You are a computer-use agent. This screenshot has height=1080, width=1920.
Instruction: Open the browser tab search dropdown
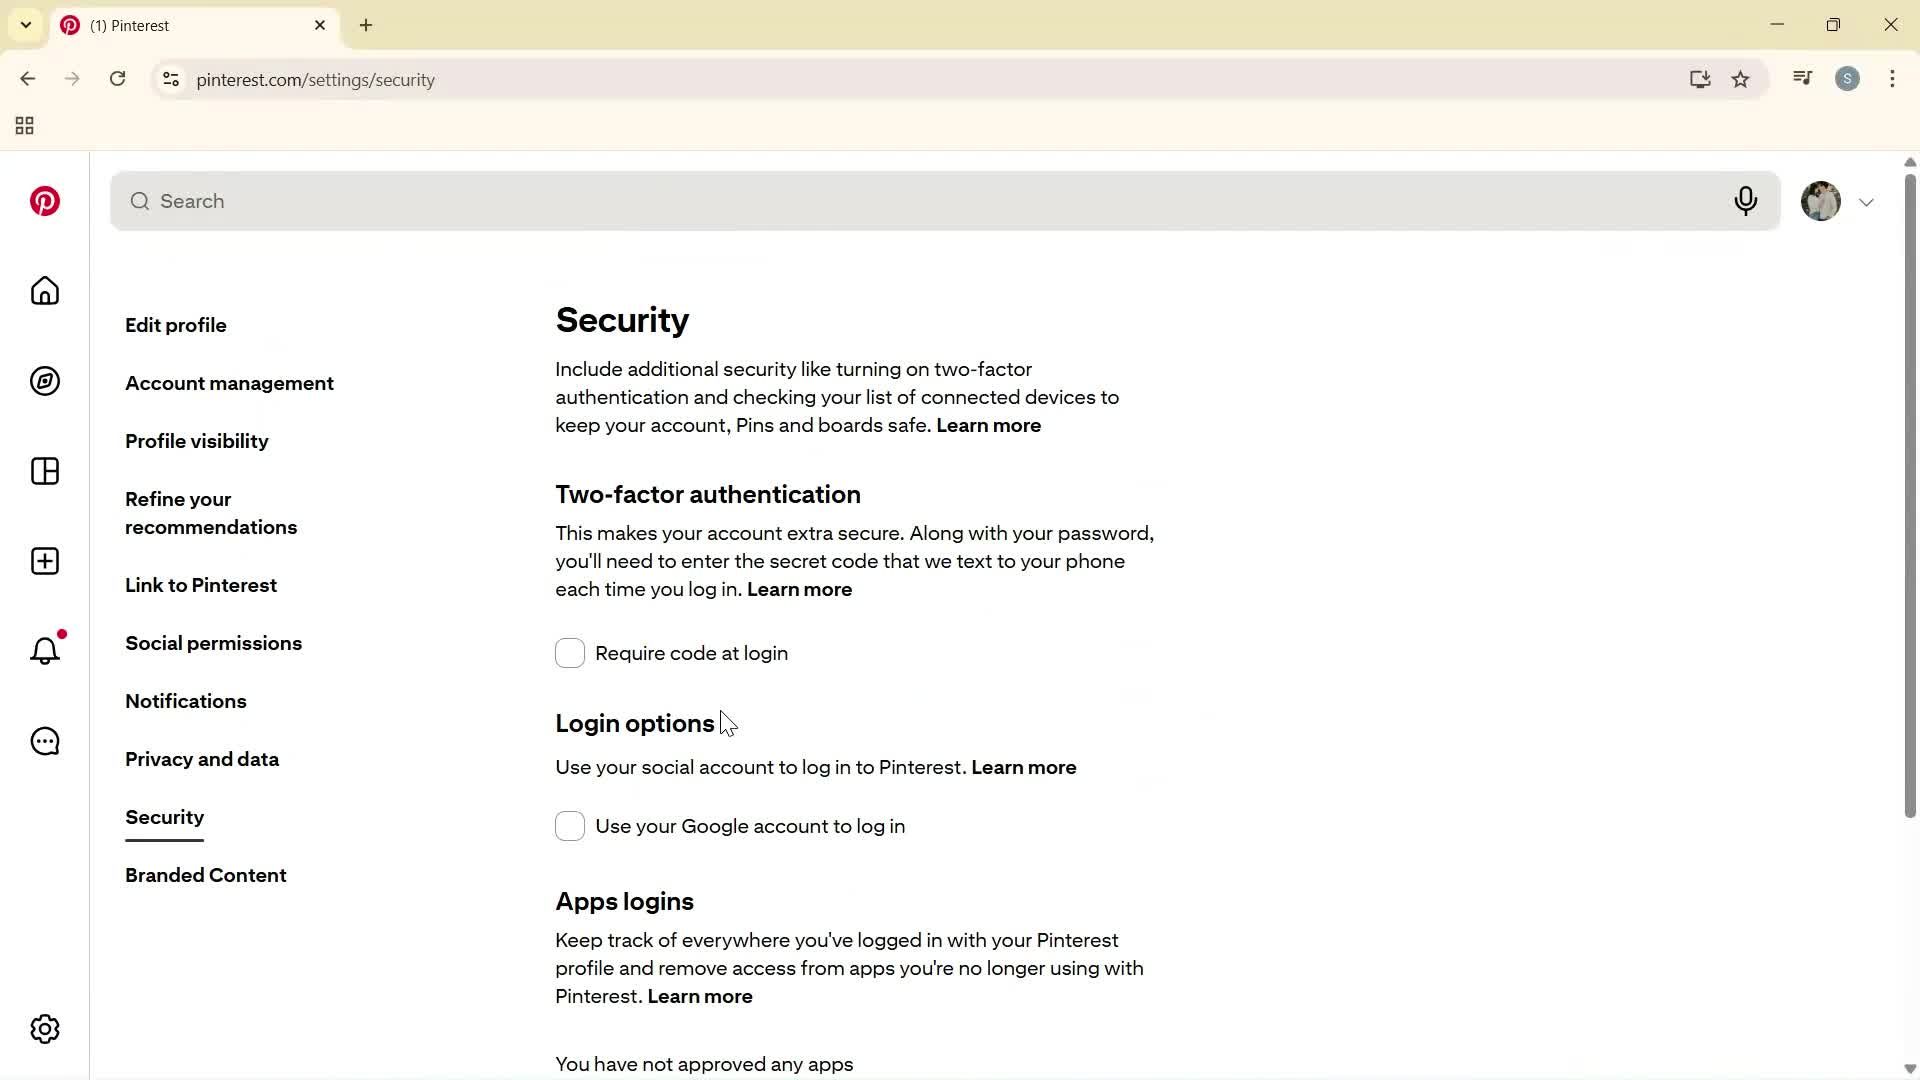(26, 25)
